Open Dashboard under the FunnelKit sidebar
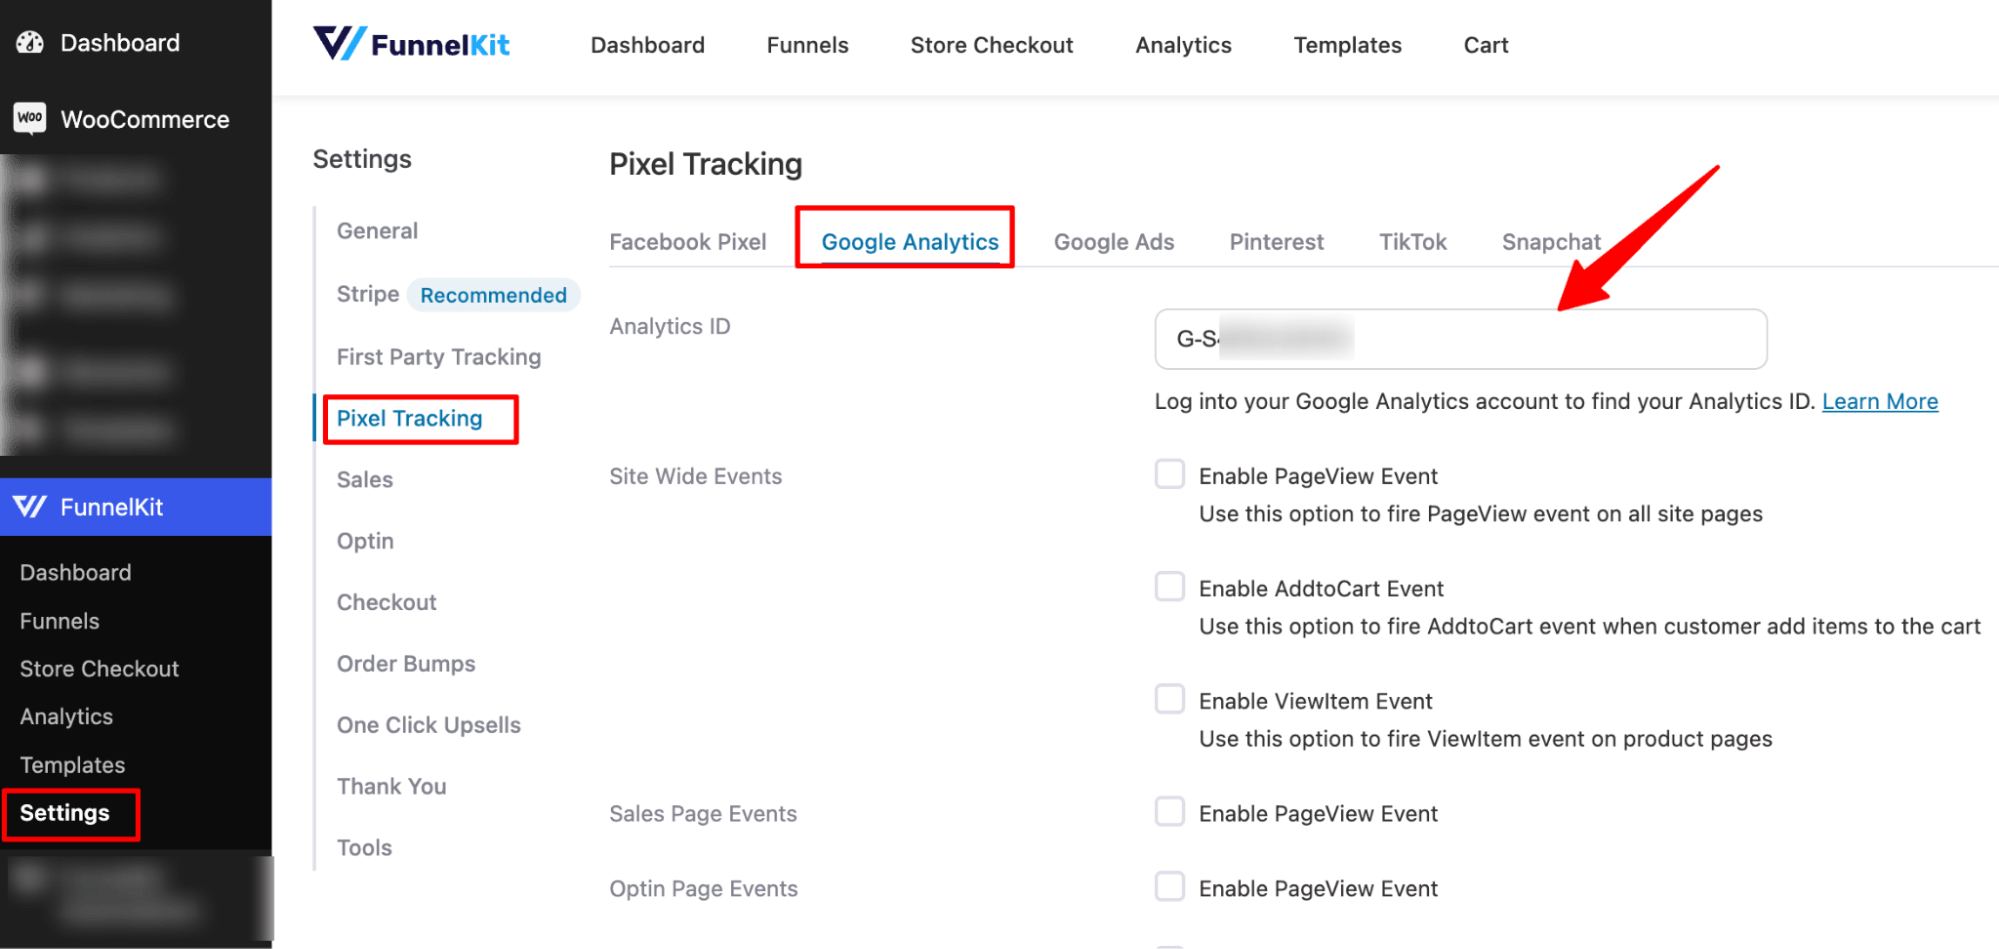The image size is (1999, 949). click(x=76, y=572)
